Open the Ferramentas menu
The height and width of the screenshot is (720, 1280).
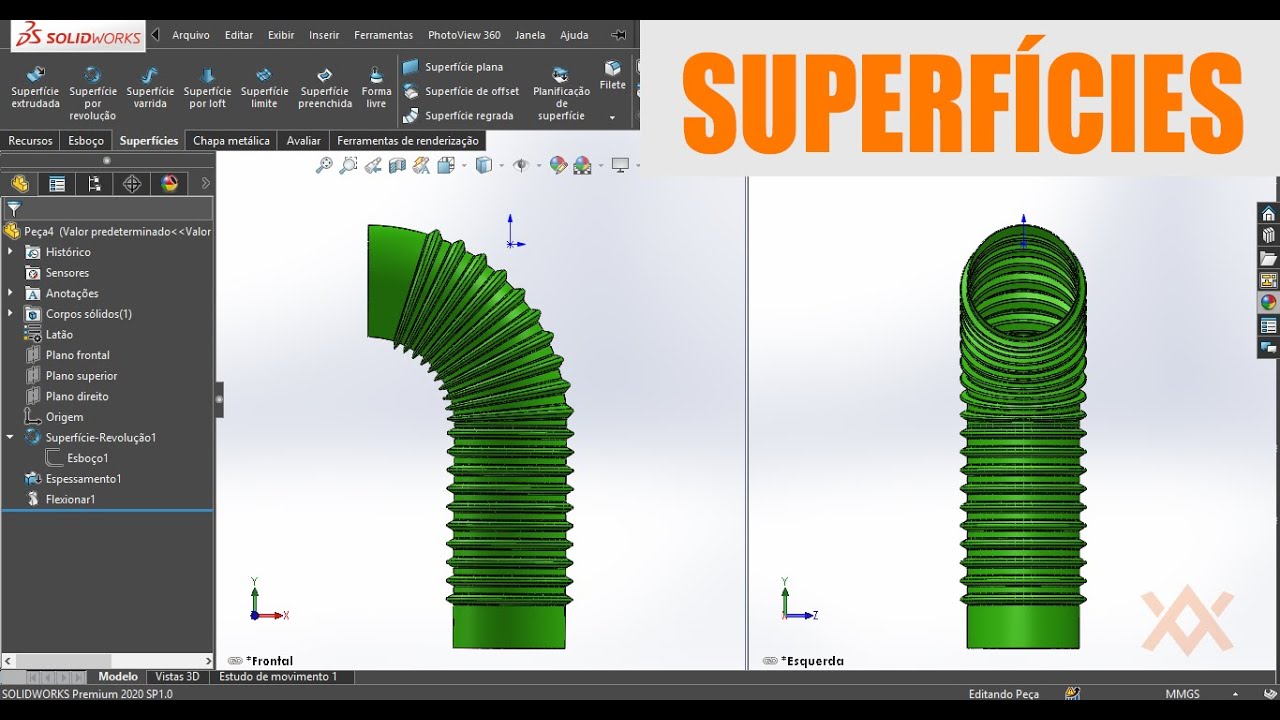coord(383,35)
